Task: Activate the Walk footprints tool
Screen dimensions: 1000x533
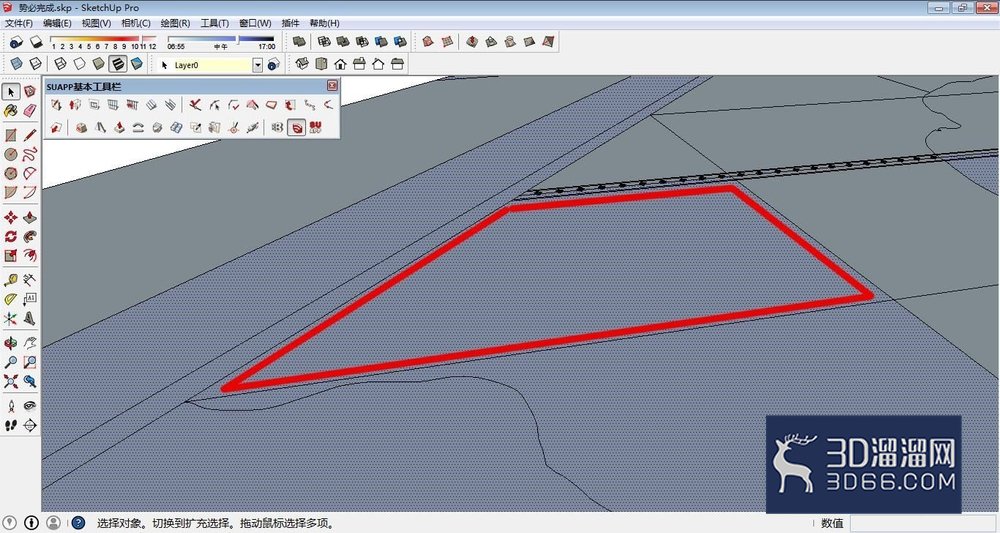Action: [x=11, y=425]
